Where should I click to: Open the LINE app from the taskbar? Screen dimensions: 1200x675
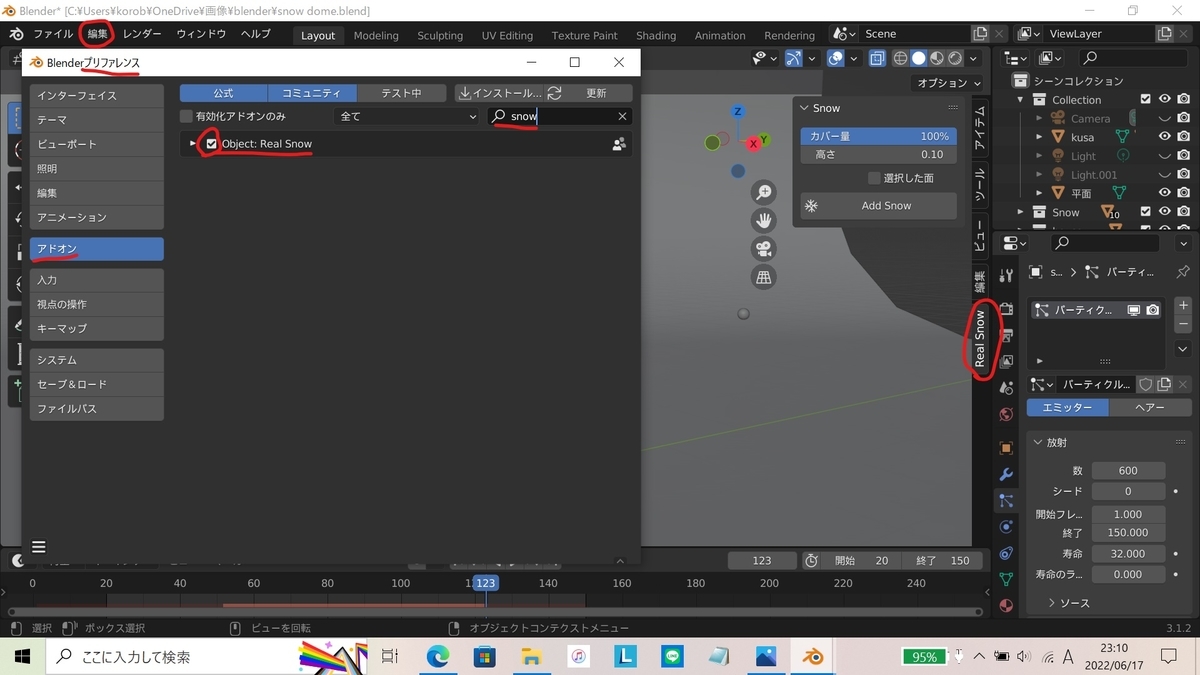672,656
